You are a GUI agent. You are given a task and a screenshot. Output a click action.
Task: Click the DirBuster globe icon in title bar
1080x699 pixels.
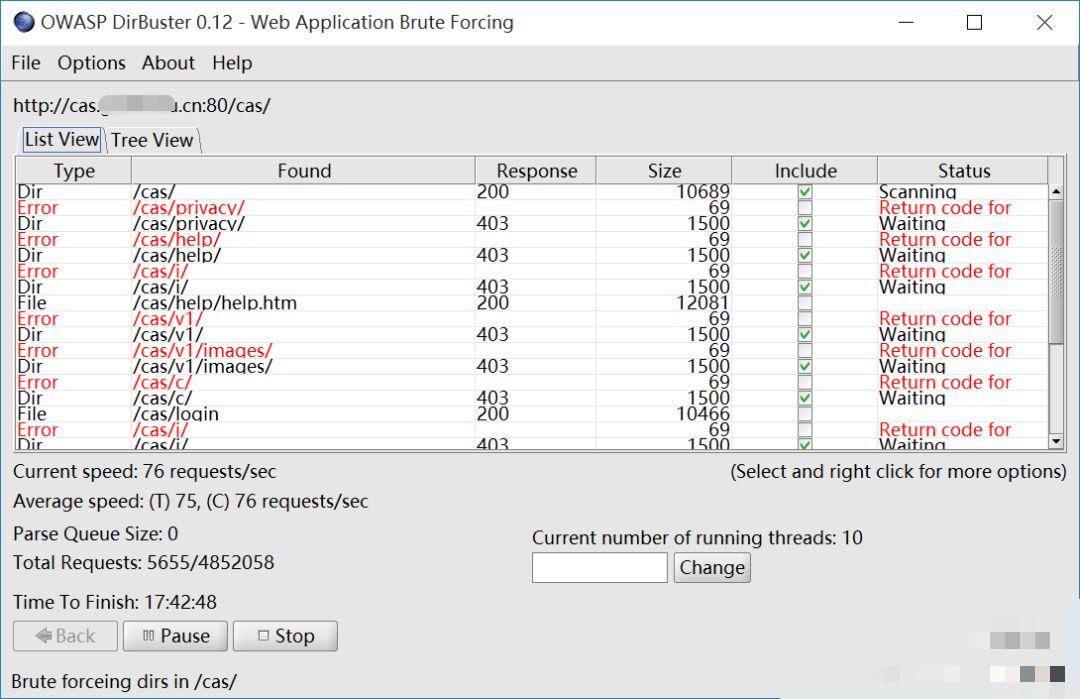(23, 22)
